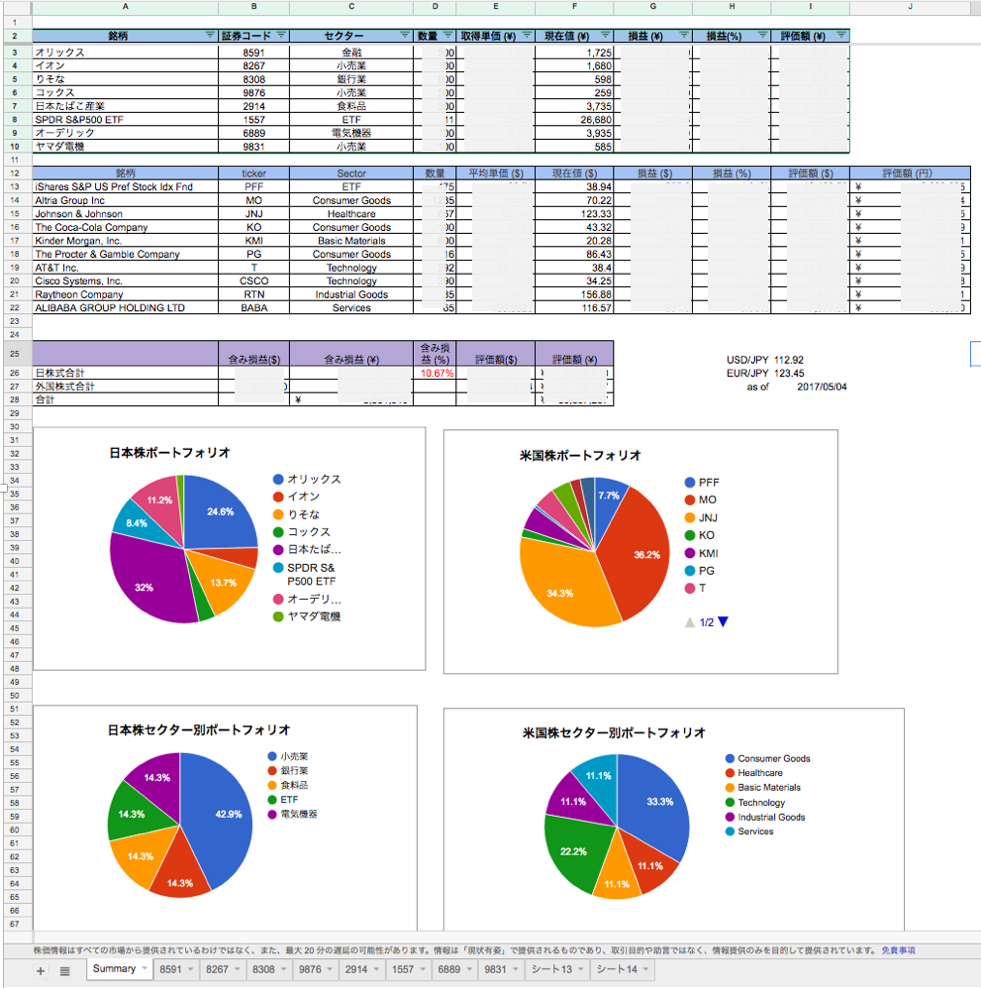This screenshot has height=988, width=981.
Task: Open the 免責事項 disclaimer link
Action: [x=898, y=950]
